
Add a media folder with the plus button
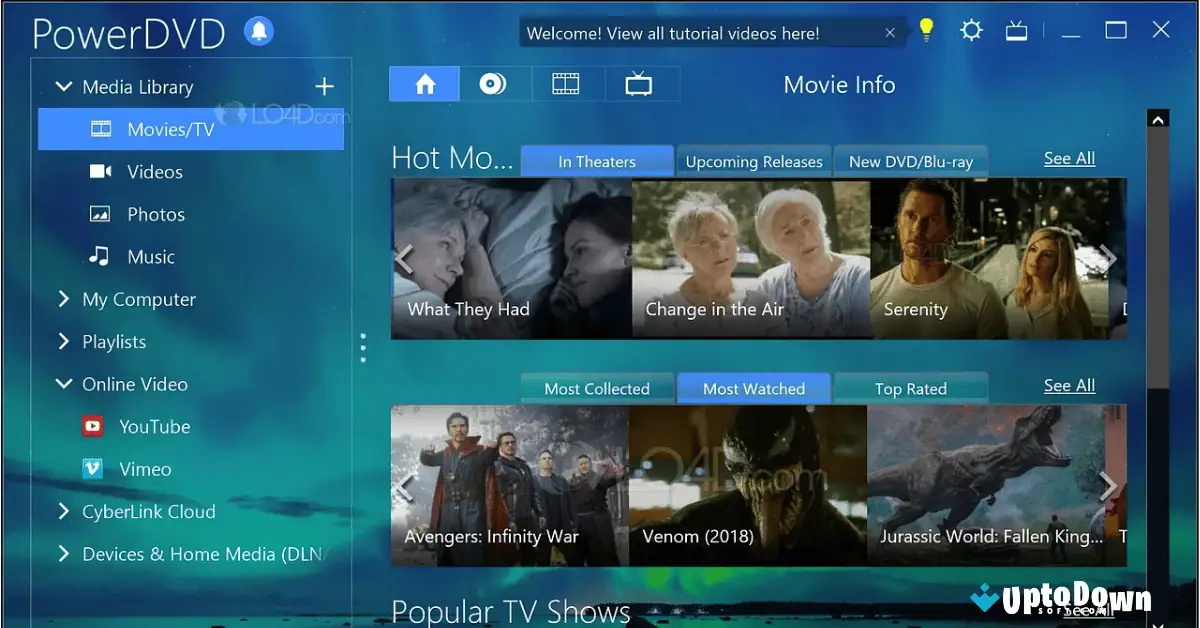324,86
